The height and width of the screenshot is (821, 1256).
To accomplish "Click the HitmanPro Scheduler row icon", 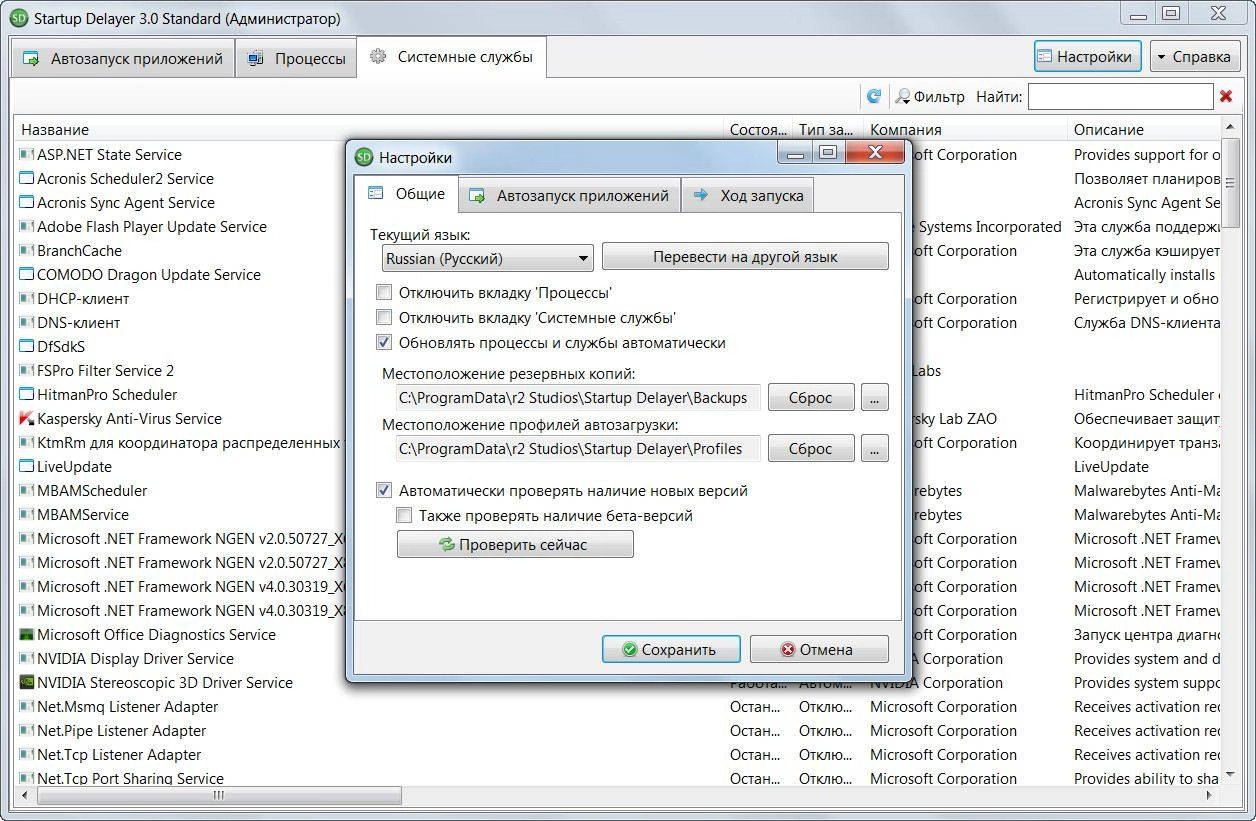I will coord(27,395).
